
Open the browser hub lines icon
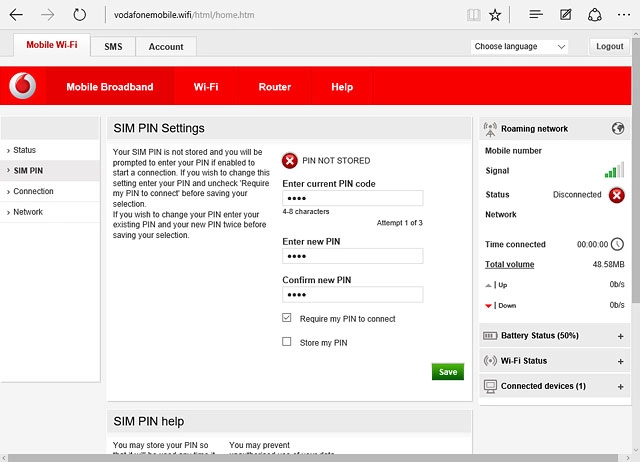pyautogui.click(x=536, y=15)
